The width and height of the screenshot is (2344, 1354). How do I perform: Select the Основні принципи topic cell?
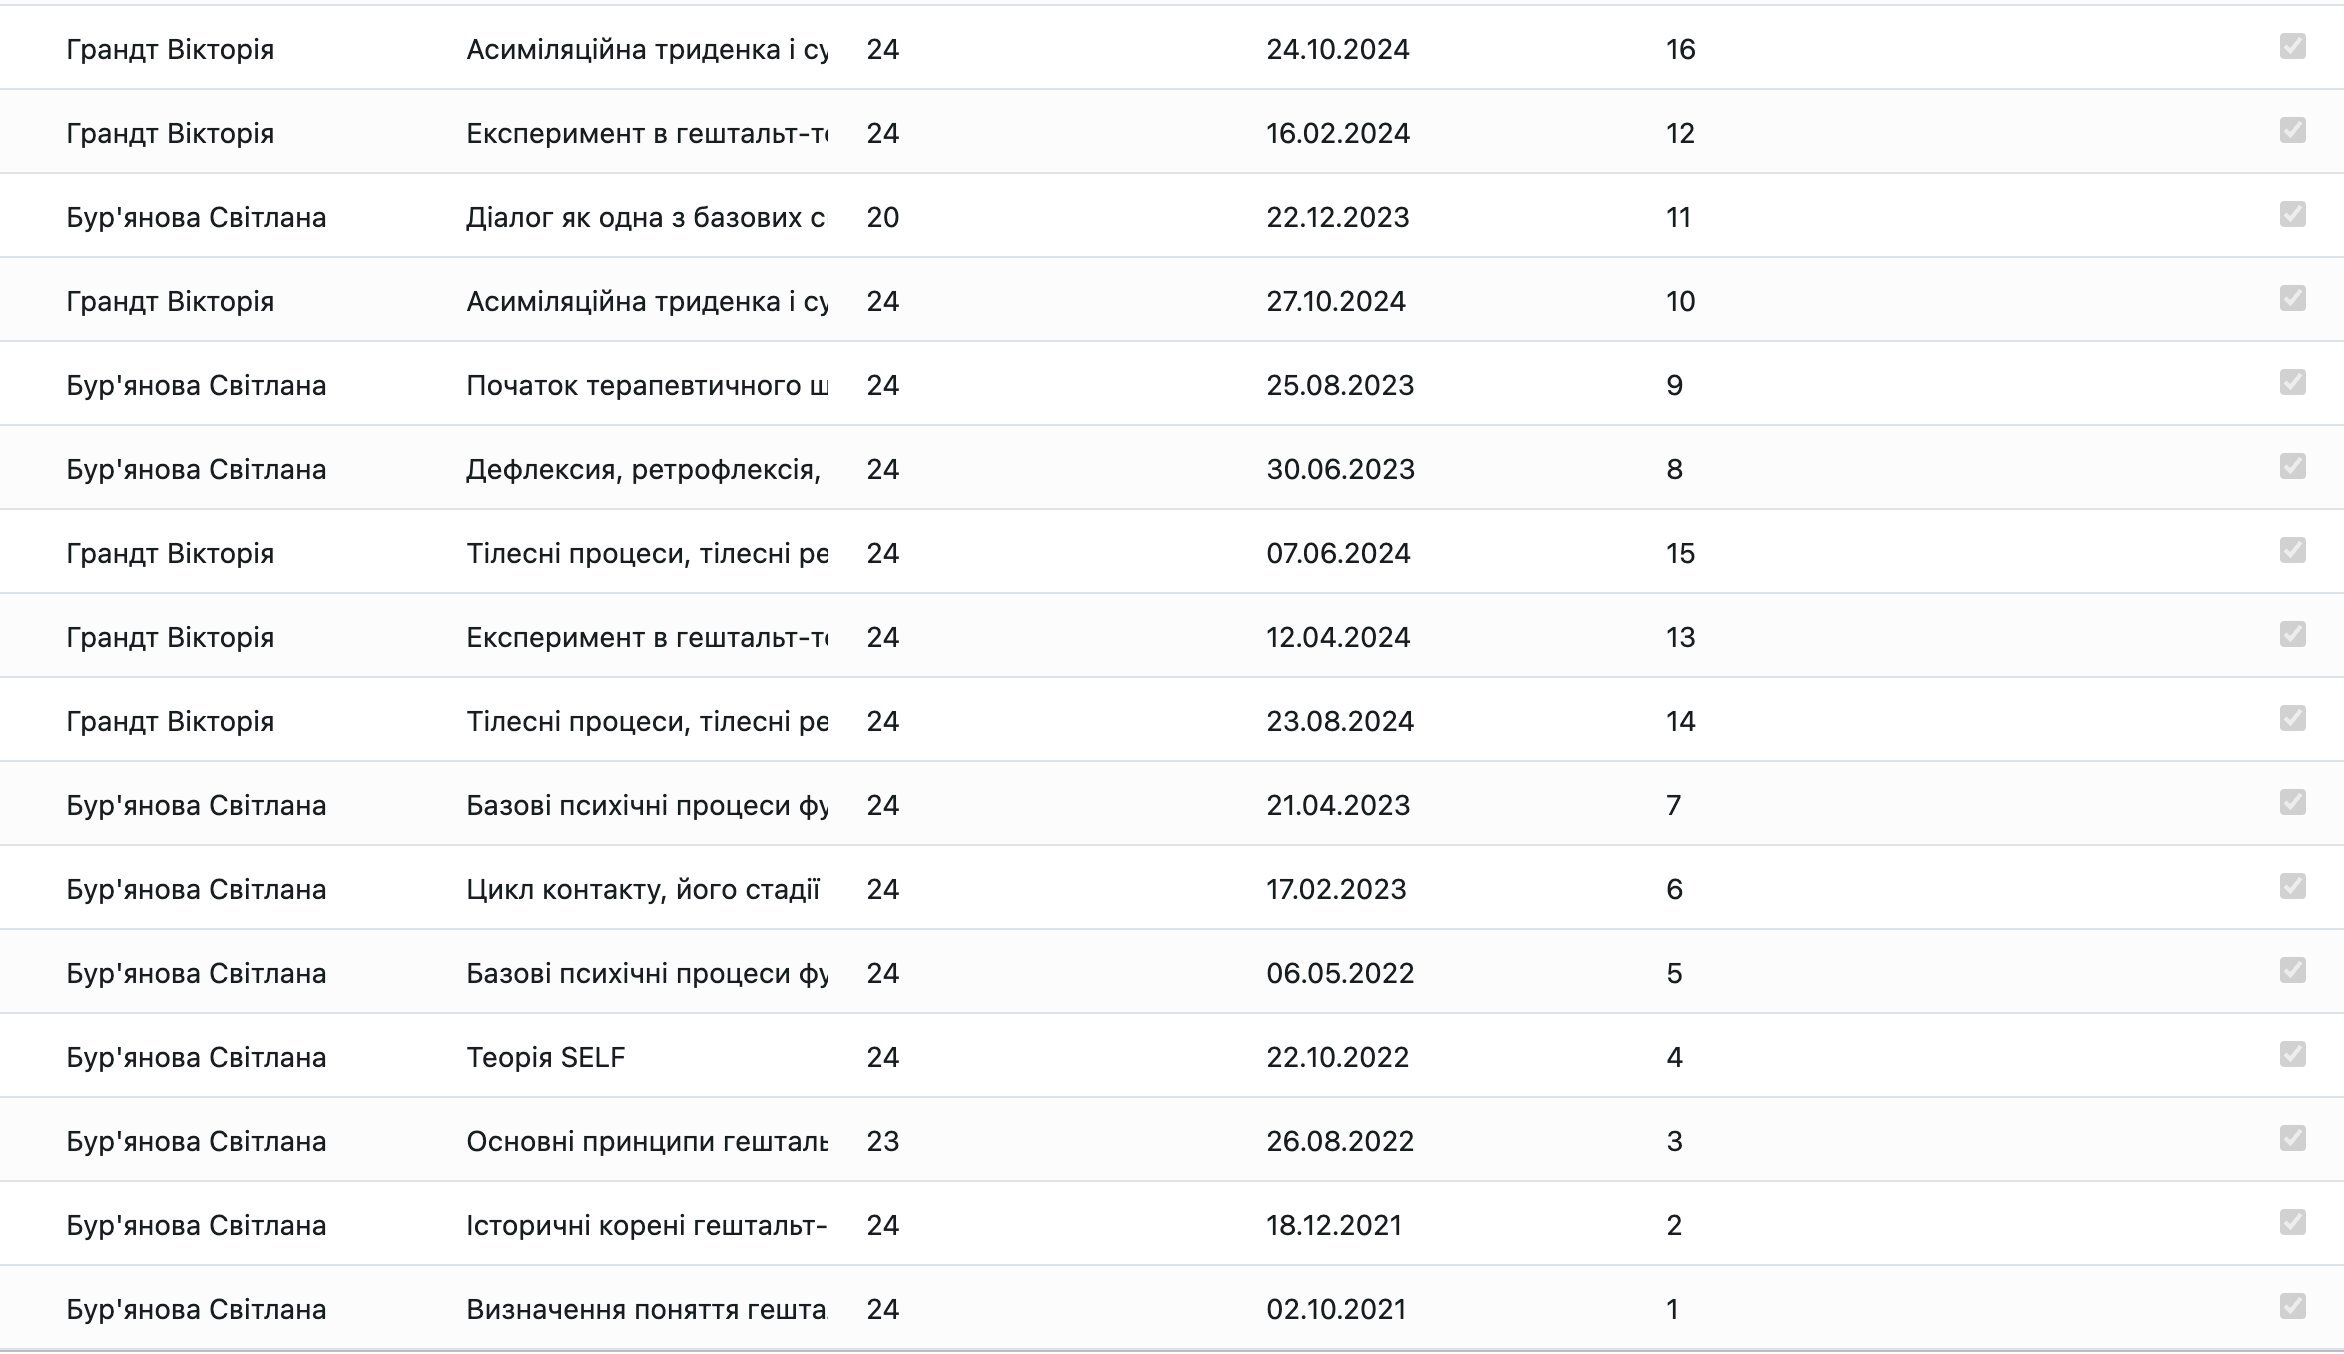(646, 1141)
